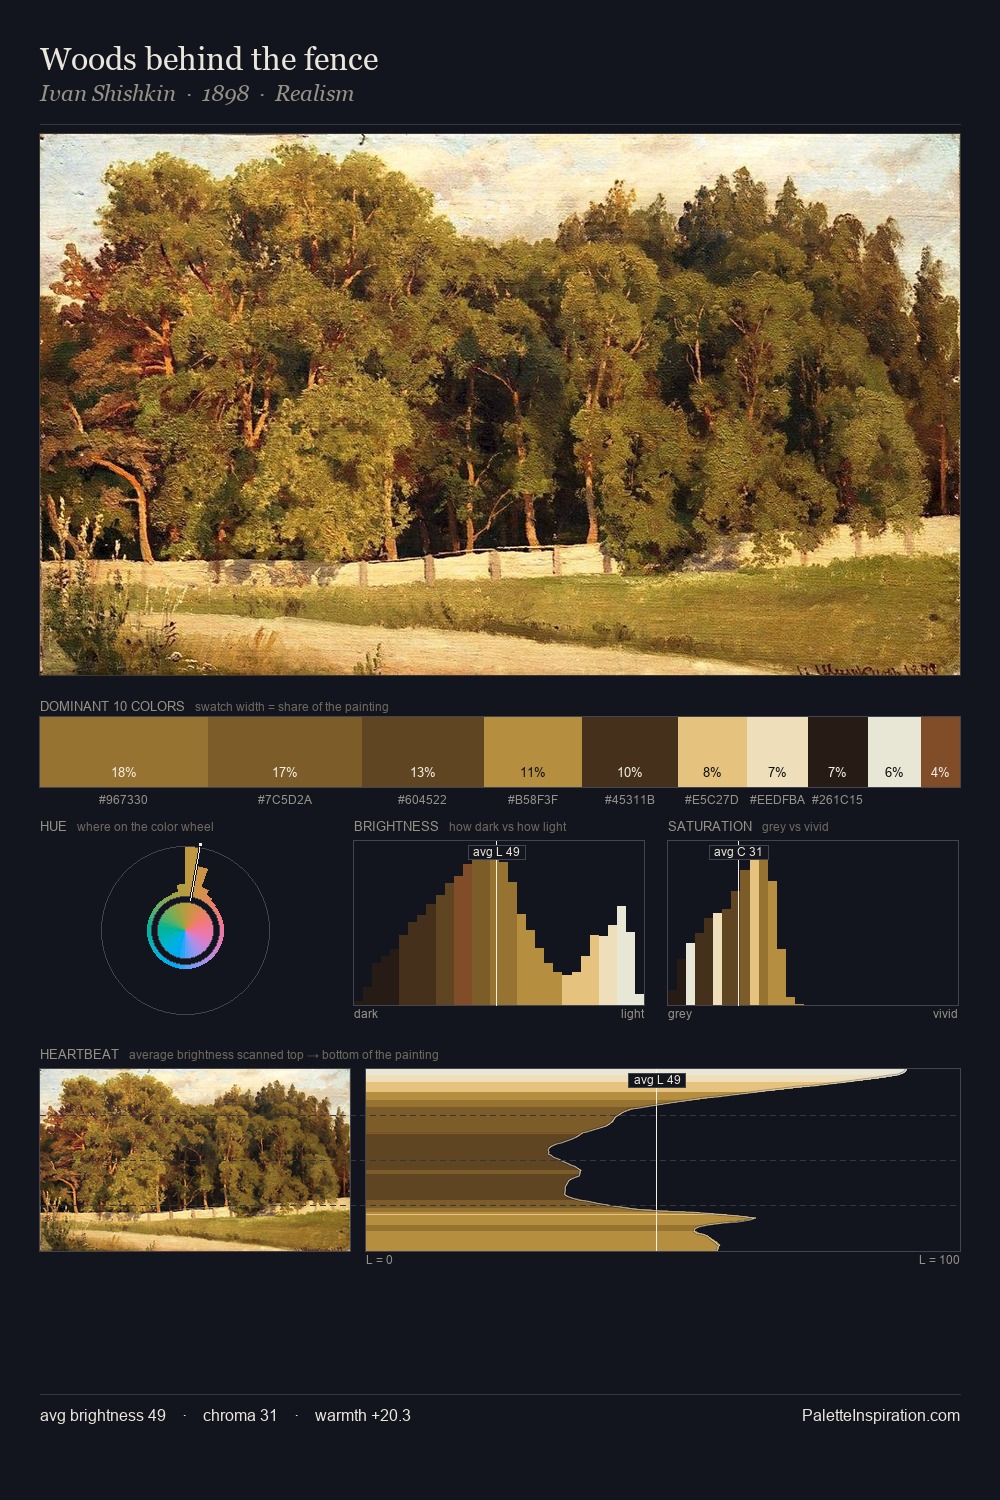Click the 'grey' saturation axis label
1000x1500 pixels.
[680, 1014]
